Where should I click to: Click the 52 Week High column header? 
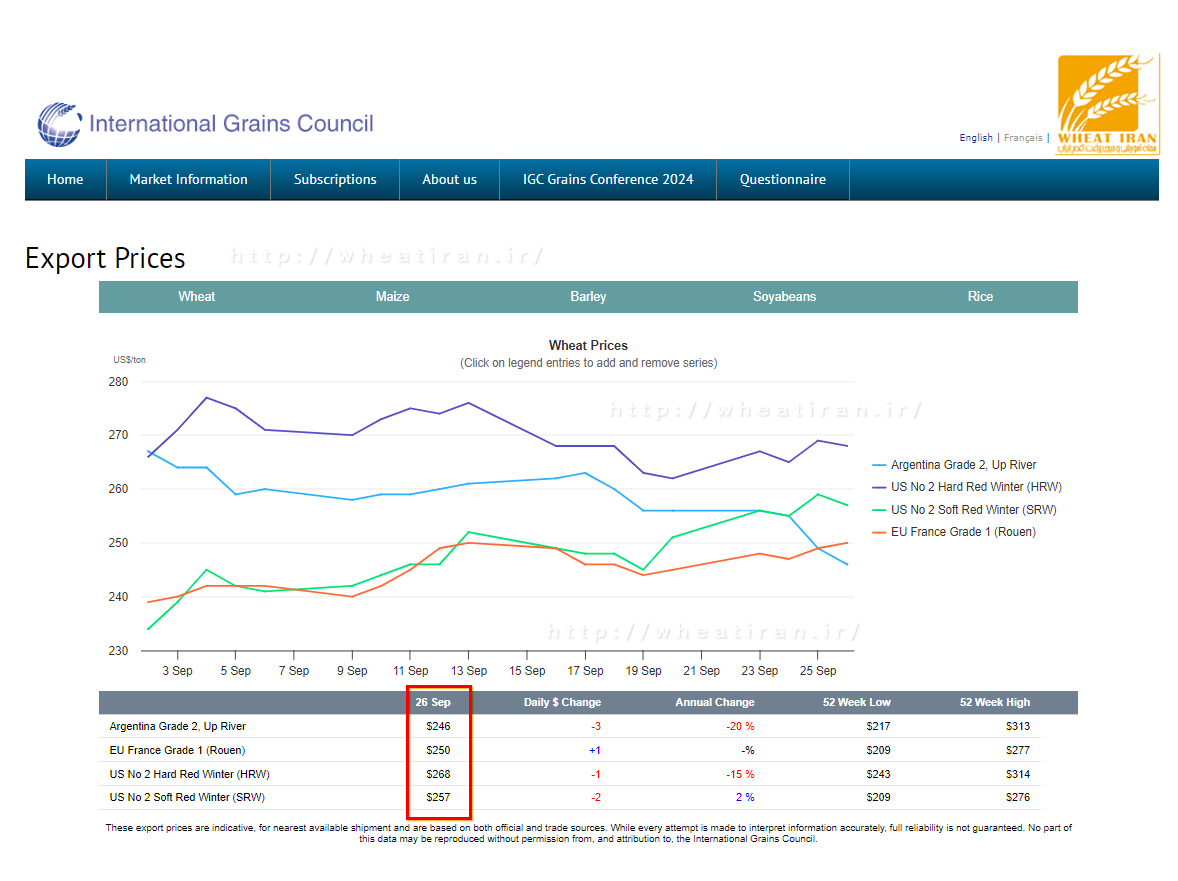click(x=995, y=702)
